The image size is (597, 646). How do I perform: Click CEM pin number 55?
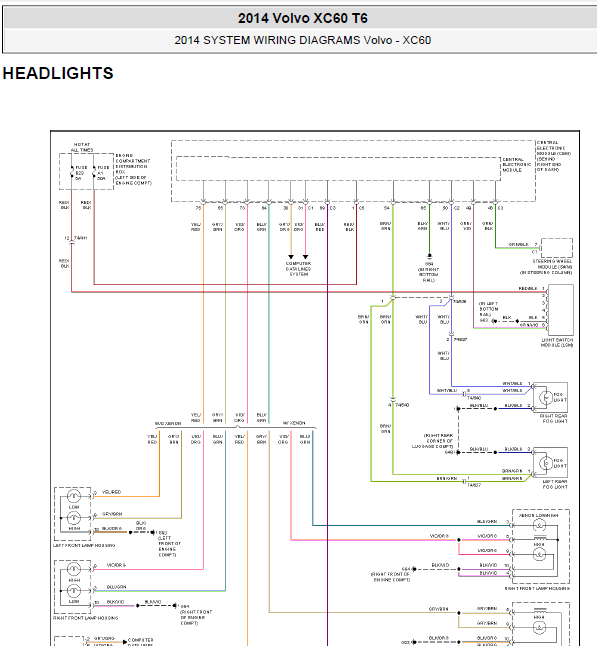pyautogui.click(x=220, y=208)
